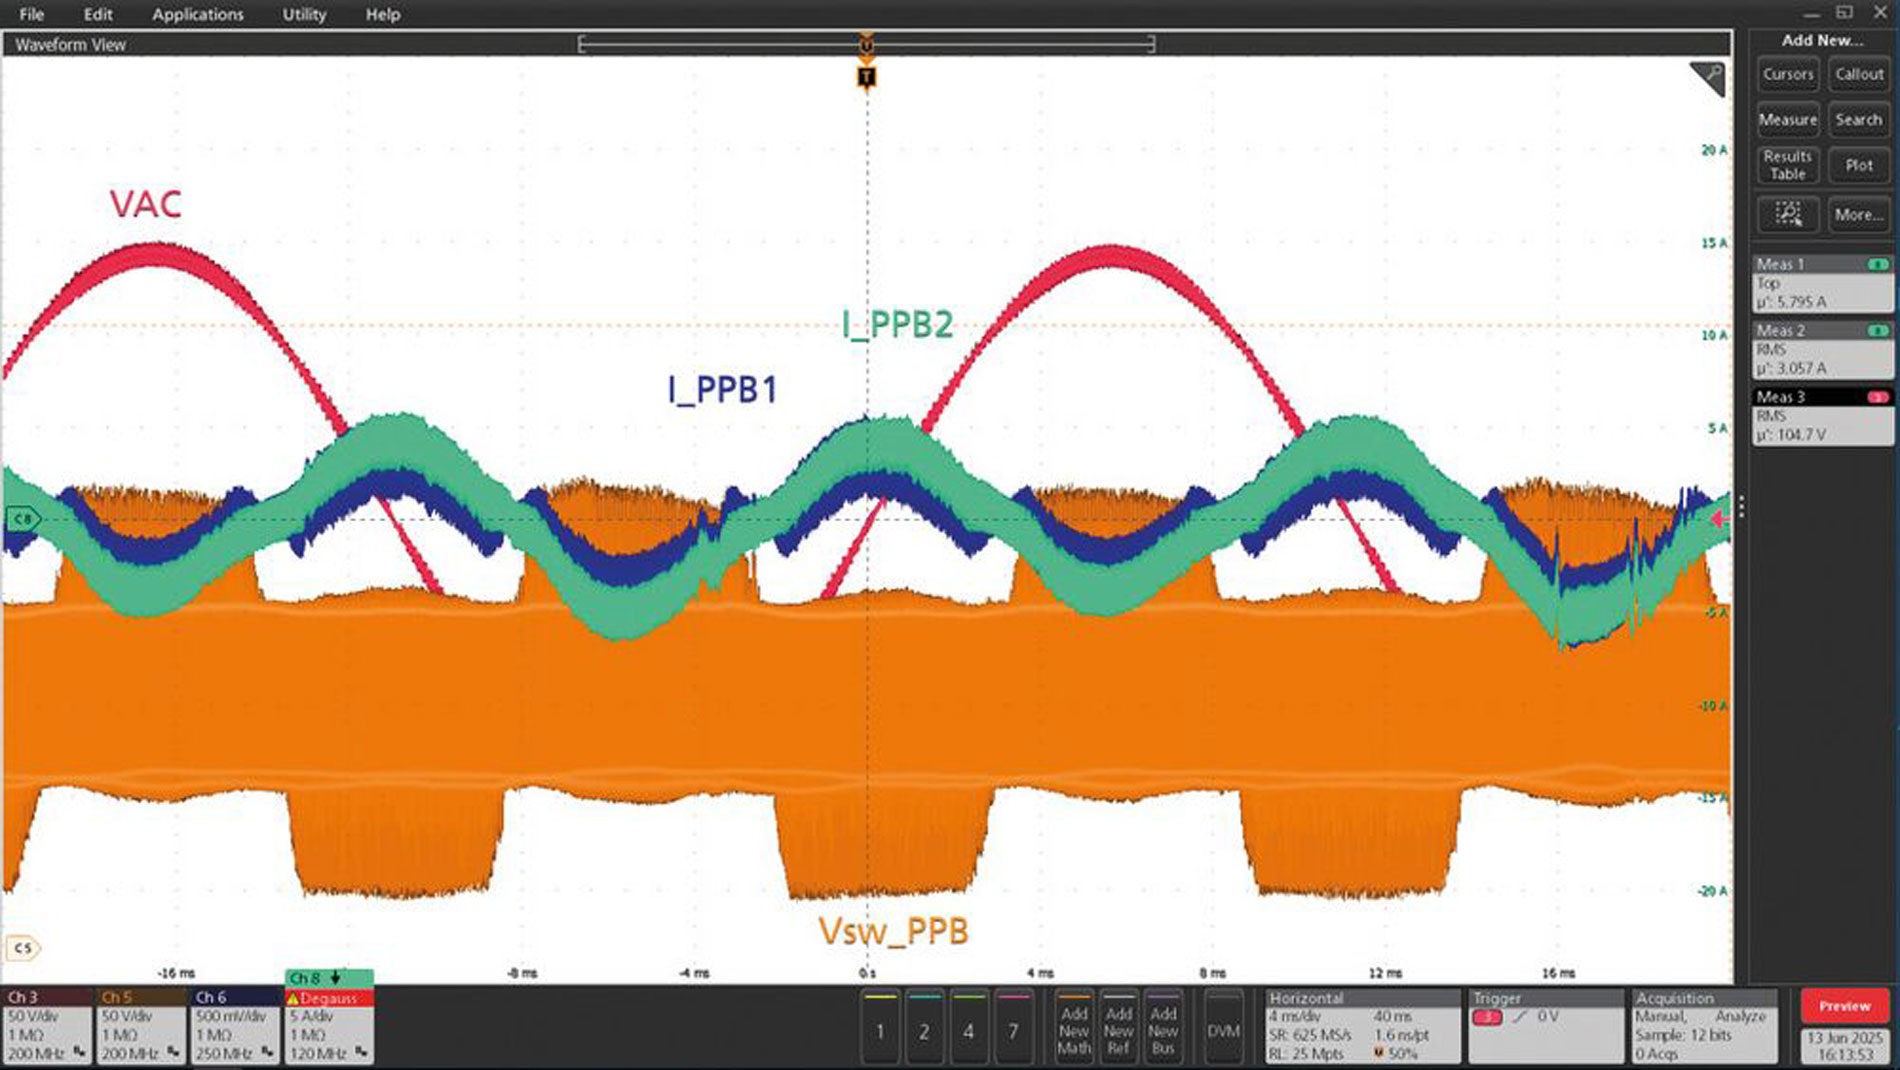Viewport: 1900px width, 1070px height.
Task: Open the Search tool
Action: tap(1858, 120)
